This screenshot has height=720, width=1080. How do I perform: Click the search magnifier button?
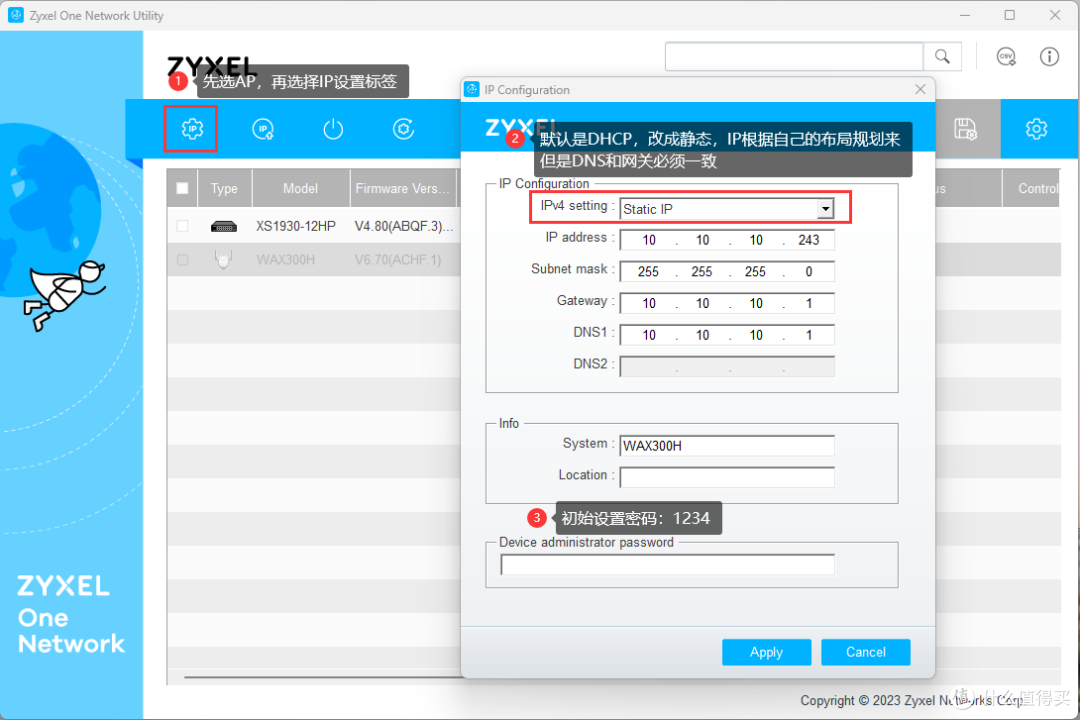click(941, 56)
